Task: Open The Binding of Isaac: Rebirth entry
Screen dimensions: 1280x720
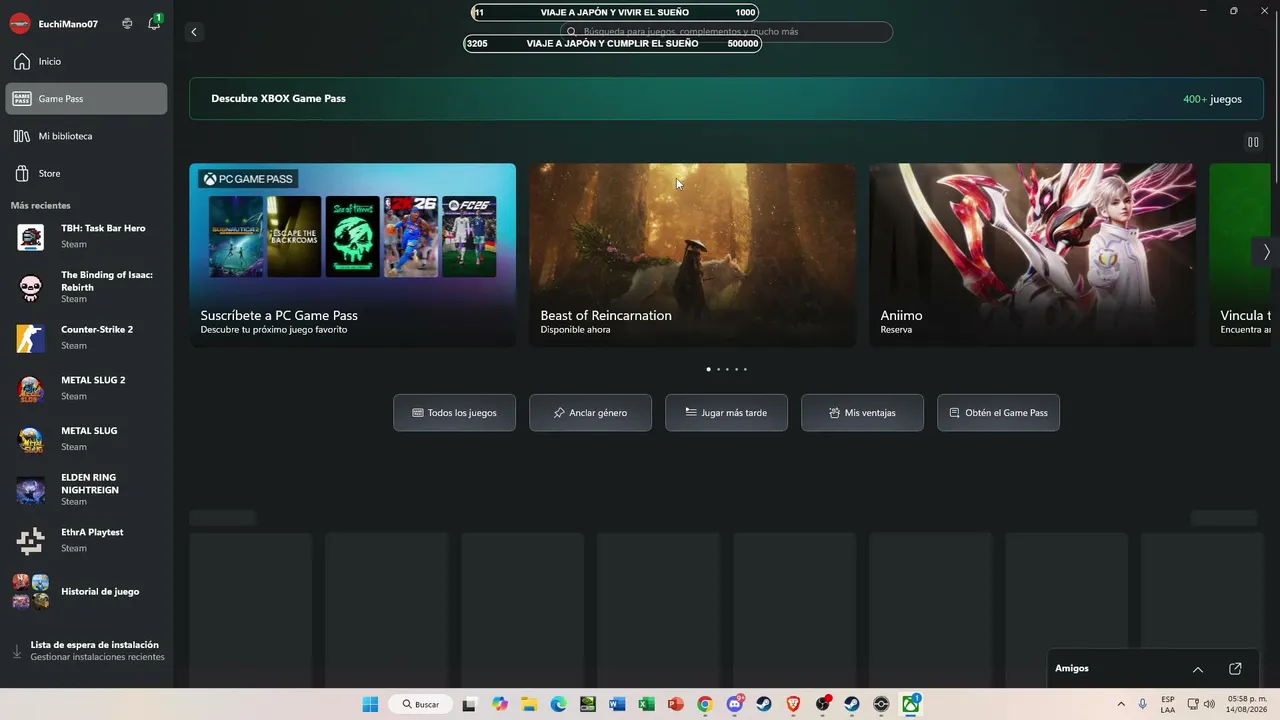Action: pos(86,288)
